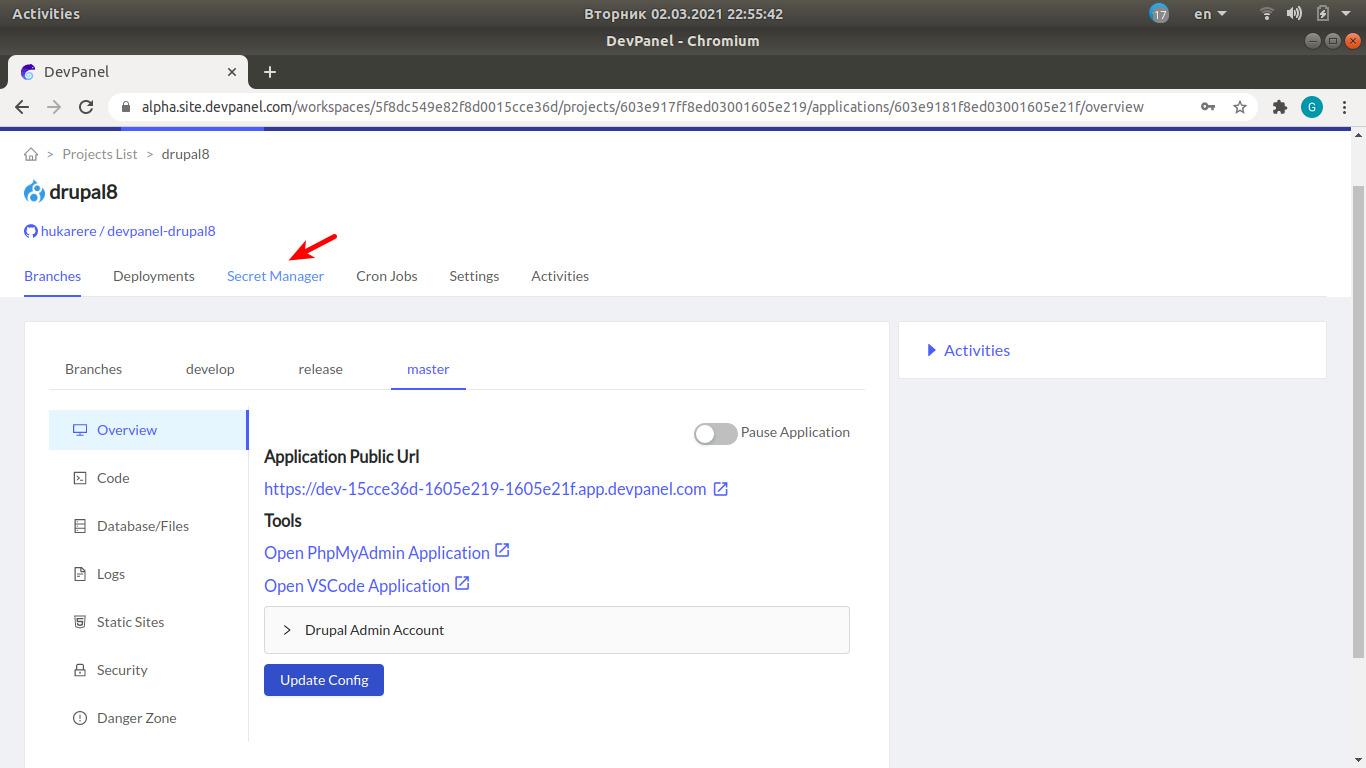Go to Danger Zone section

point(136,718)
